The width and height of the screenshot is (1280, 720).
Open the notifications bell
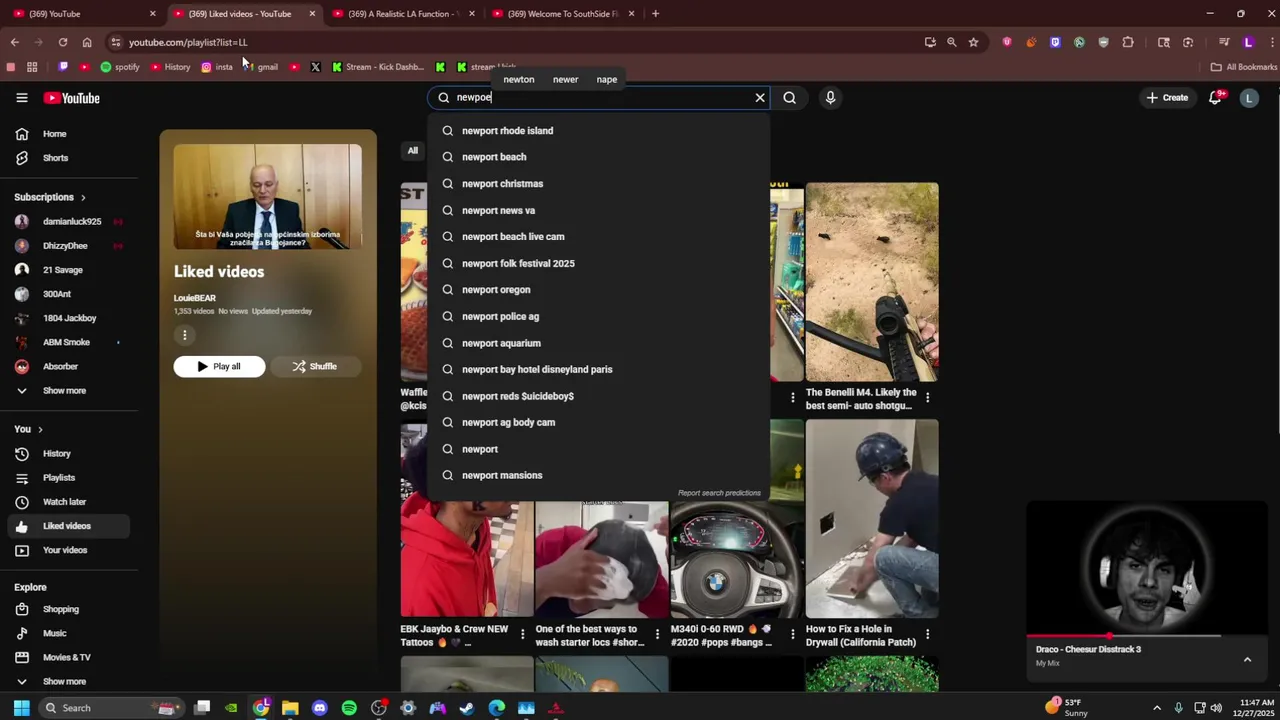click(1215, 98)
